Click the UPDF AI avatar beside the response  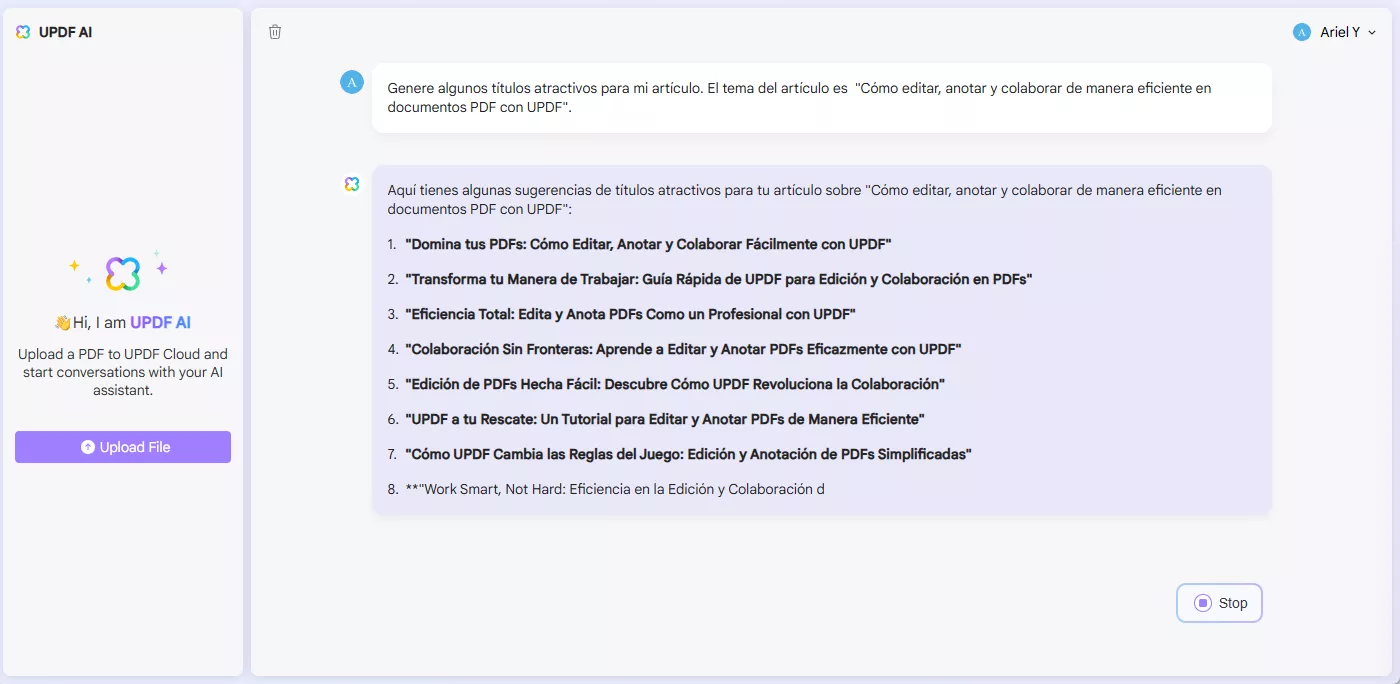(352, 184)
